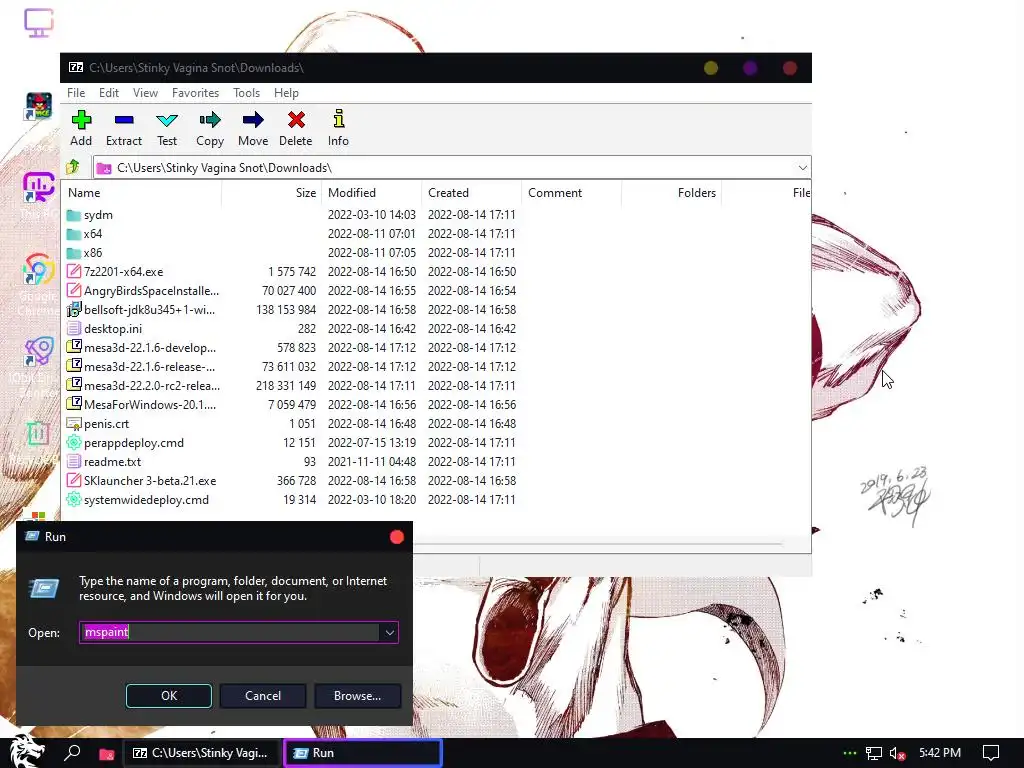Select the mesa3d-22.2.0-rc2-relea... file name

(x=152, y=385)
